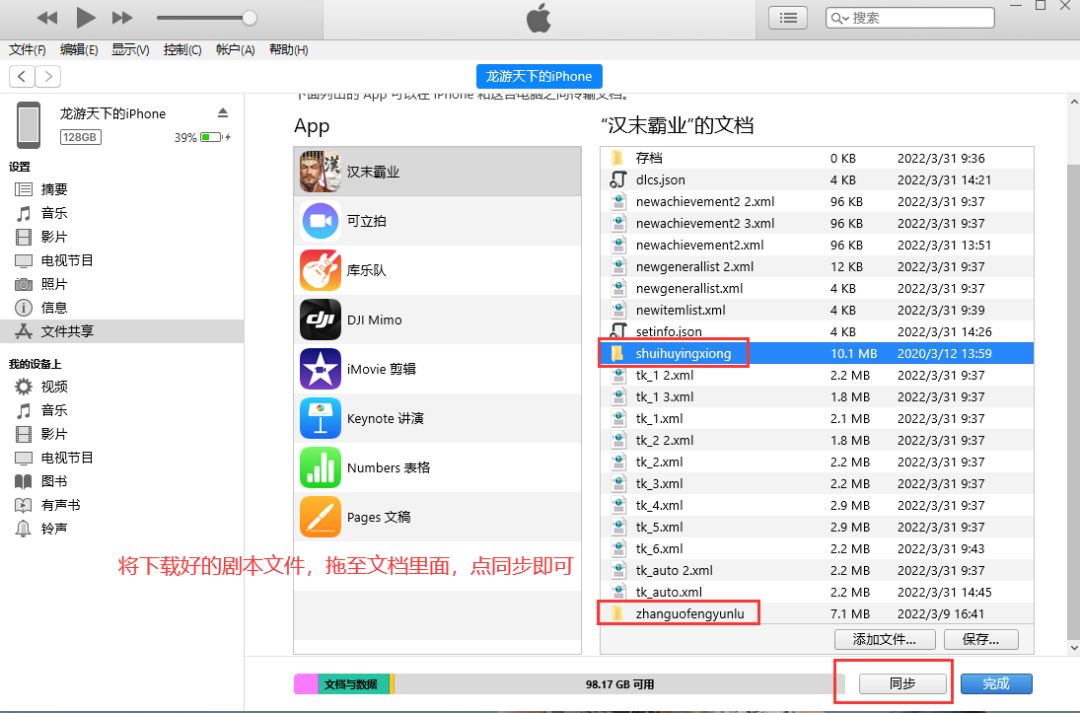Select the 汉末霸业 app icon
1080x713 pixels.
(320, 172)
